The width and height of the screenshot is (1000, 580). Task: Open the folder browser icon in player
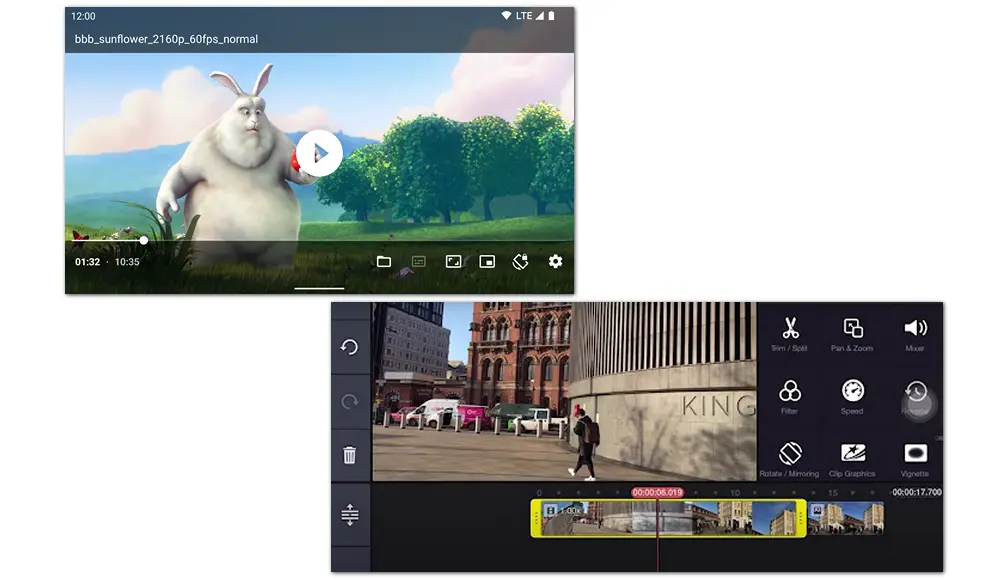point(384,262)
